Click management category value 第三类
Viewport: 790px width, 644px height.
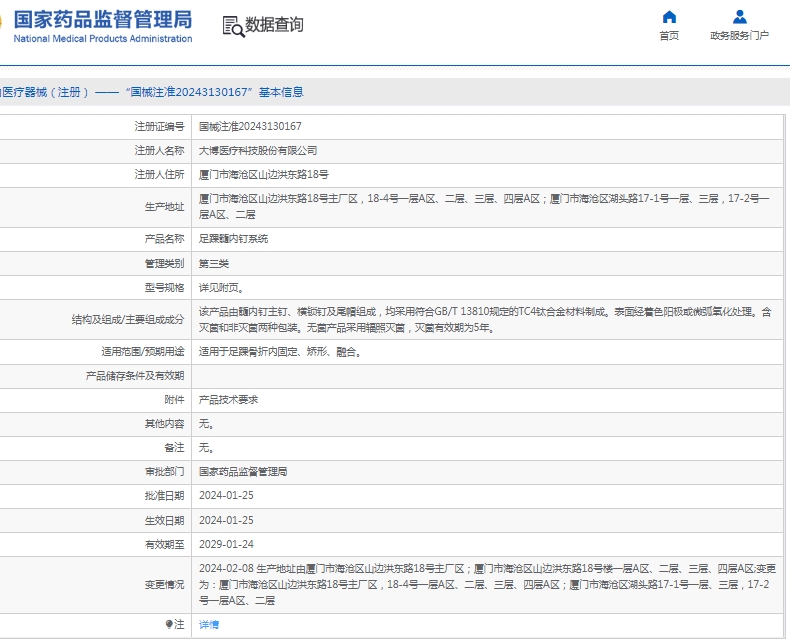pos(214,264)
